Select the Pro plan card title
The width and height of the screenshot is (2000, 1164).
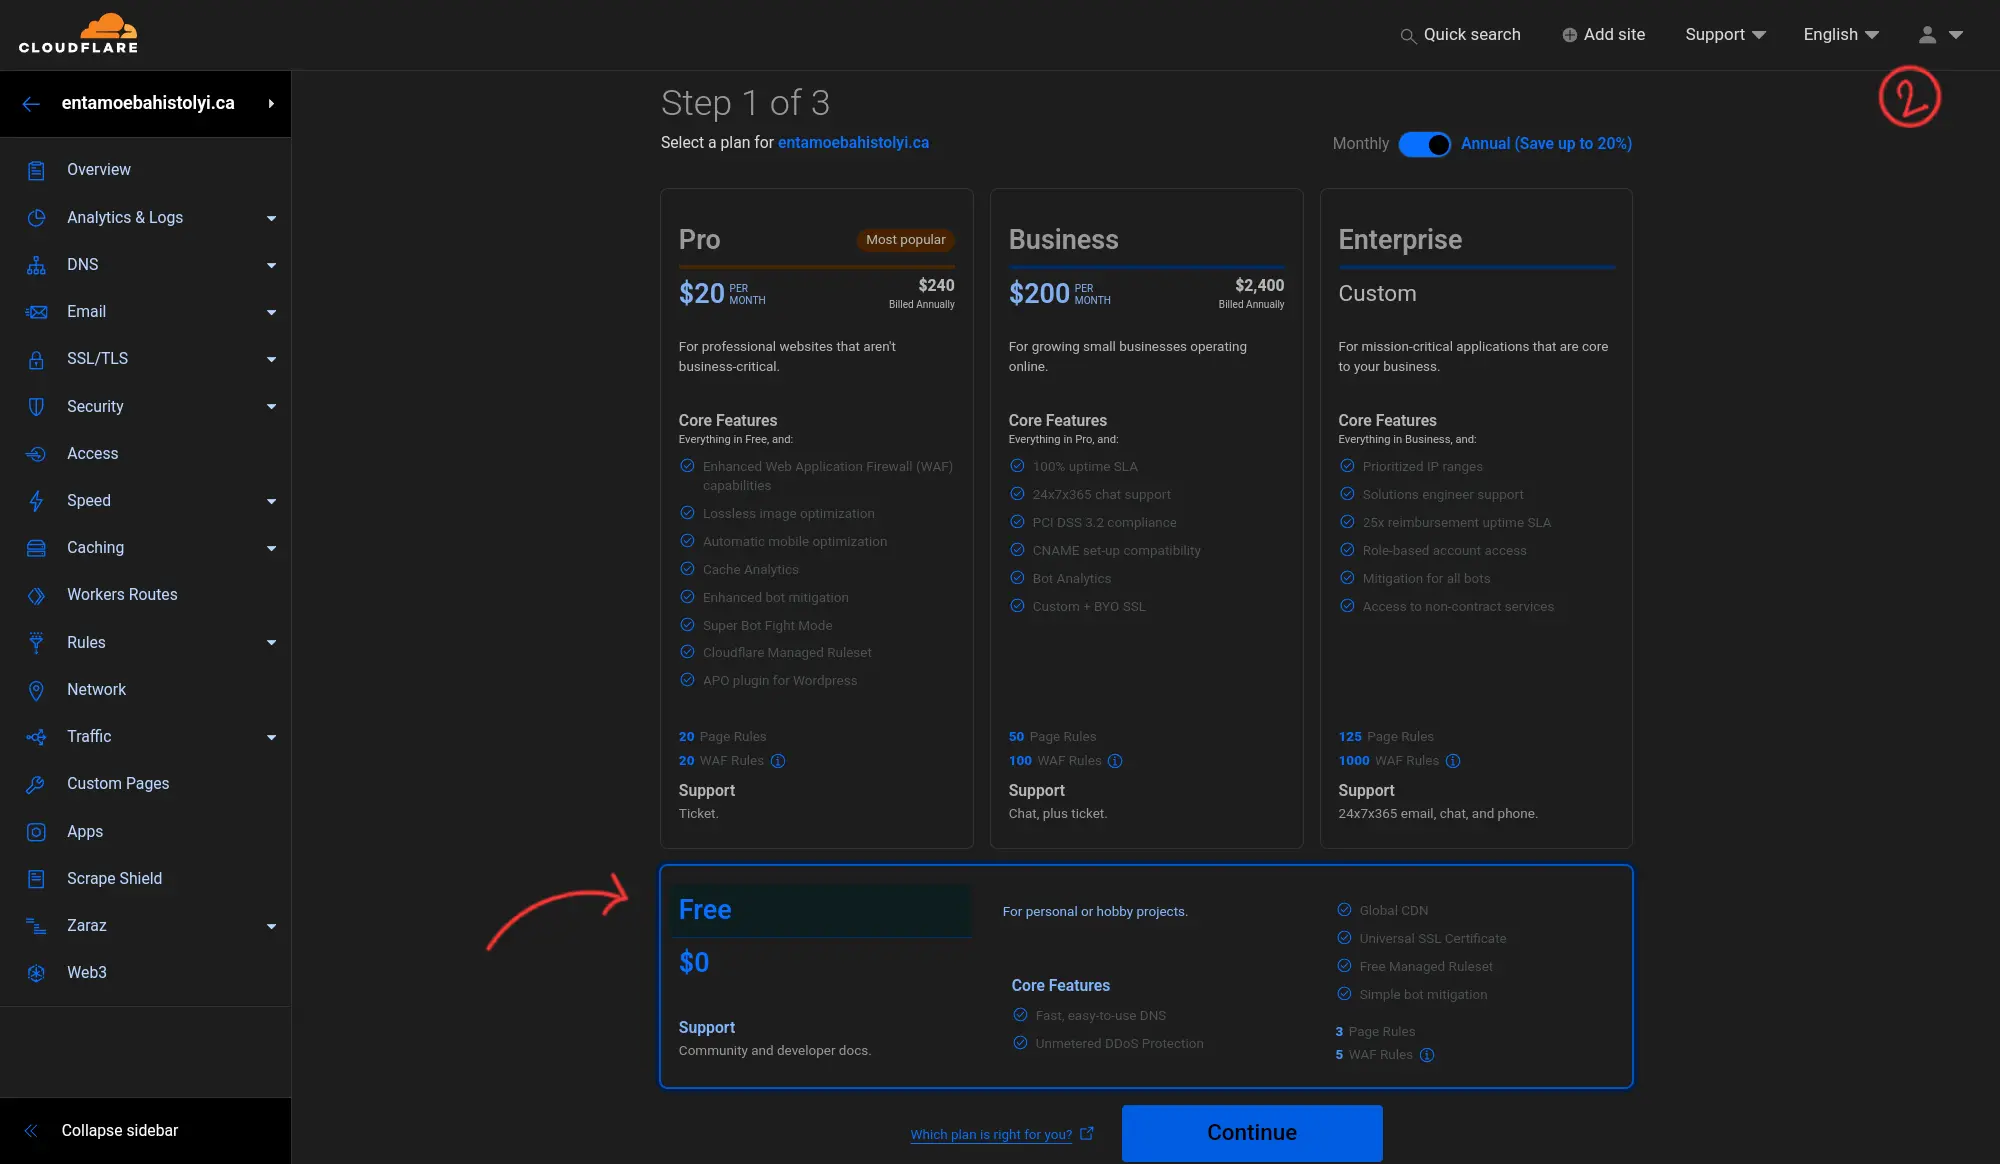coord(699,240)
